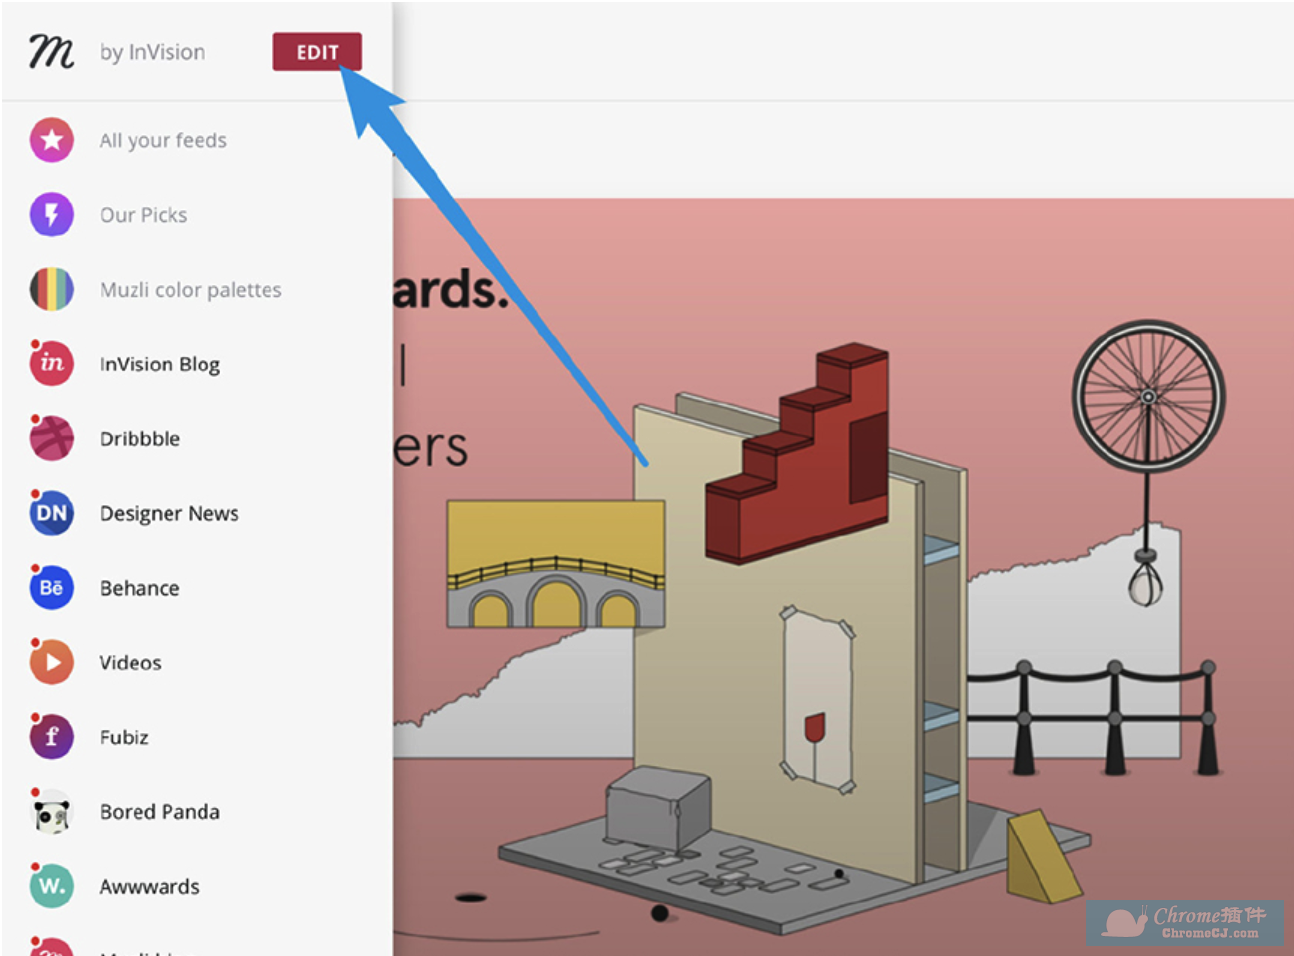The height and width of the screenshot is (956, 1294).
Task: Click the by InVision text
Action: (x=152, y=52)
